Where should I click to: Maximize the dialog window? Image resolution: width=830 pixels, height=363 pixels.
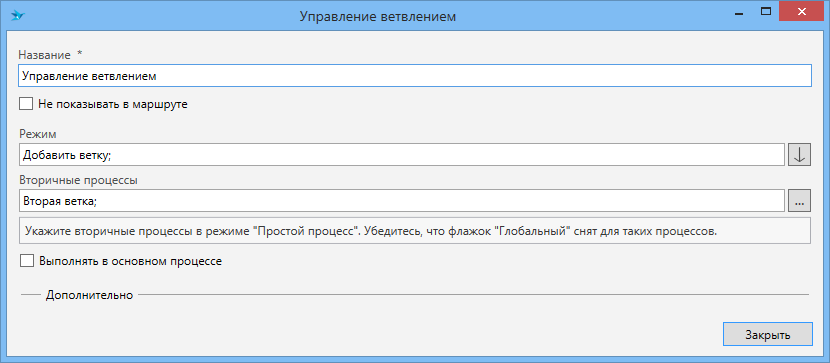click(x=765, y=12)
